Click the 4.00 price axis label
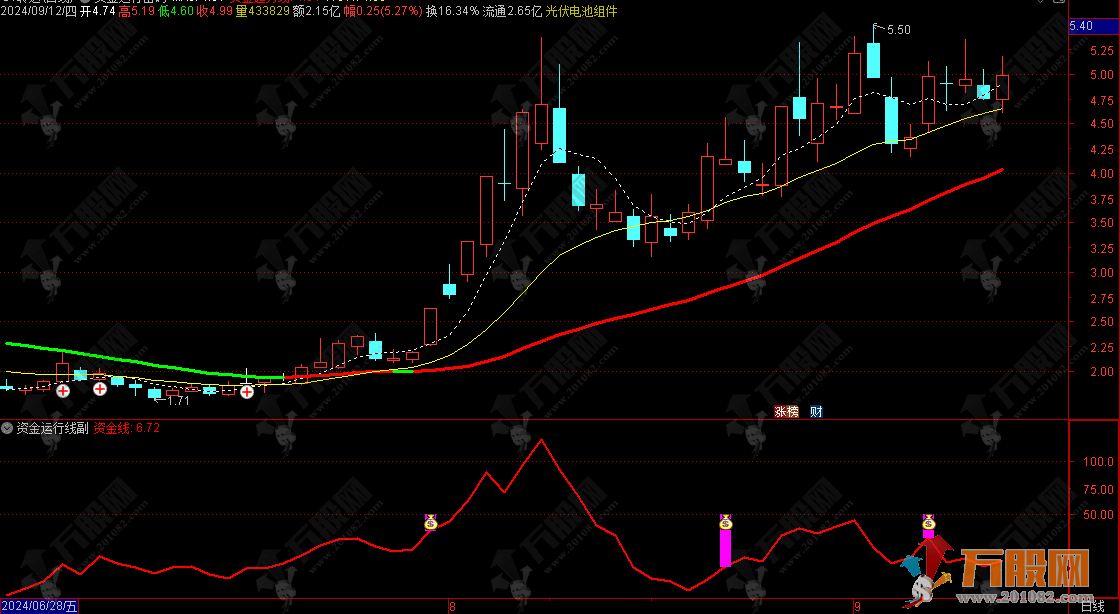 click(1101, 173)
